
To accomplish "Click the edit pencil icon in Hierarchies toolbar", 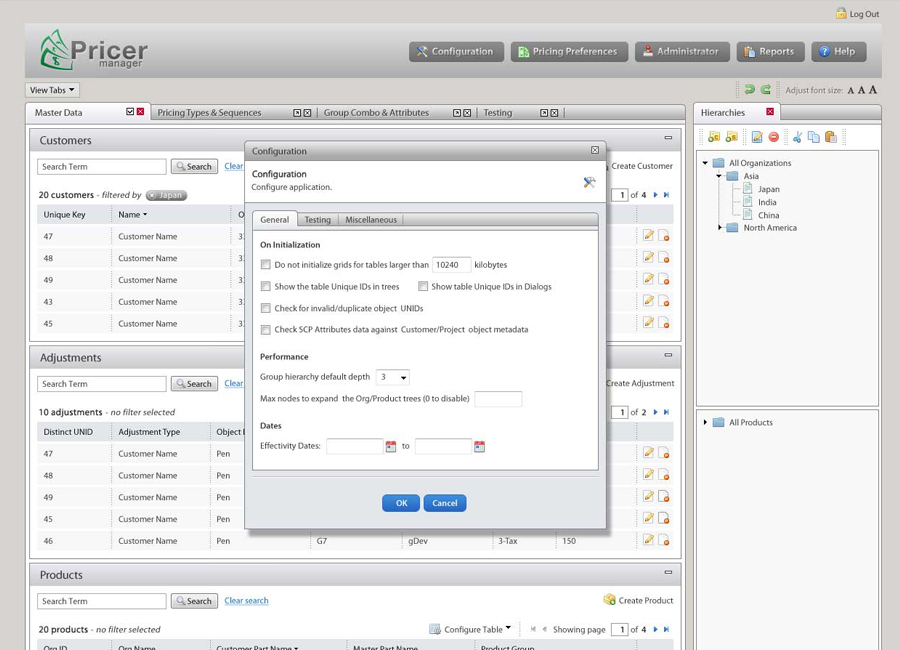I will [x=757, y=137].
